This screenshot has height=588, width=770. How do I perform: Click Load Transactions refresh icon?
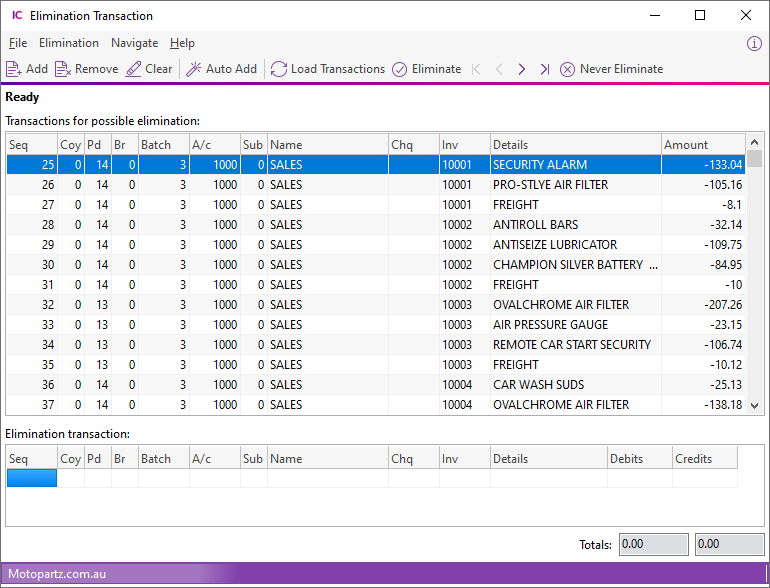(279, 69)
